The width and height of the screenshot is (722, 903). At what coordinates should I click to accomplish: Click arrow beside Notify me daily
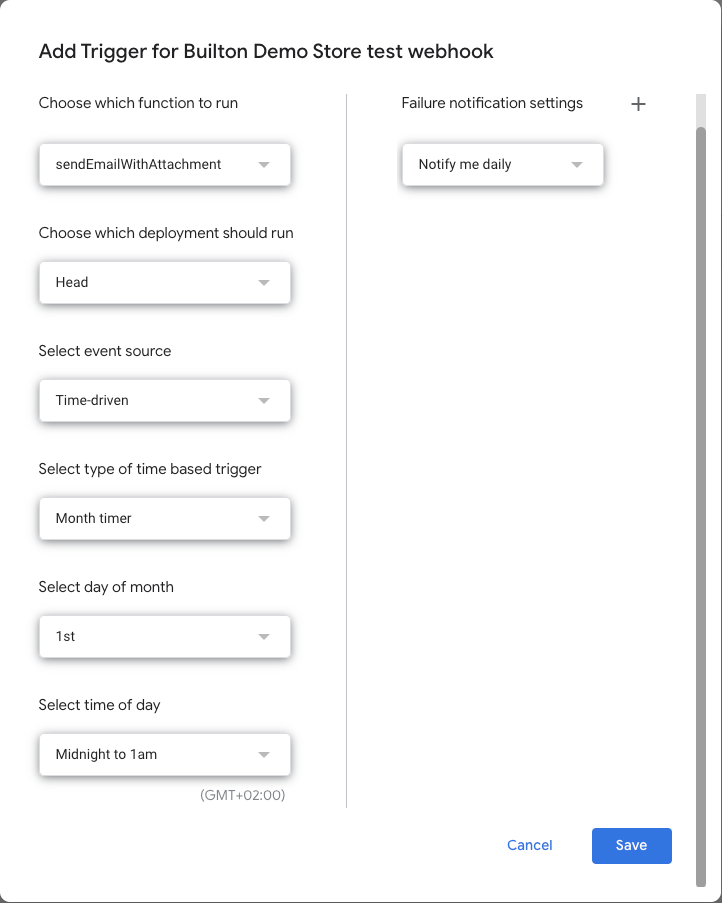(x=576, y=165)
